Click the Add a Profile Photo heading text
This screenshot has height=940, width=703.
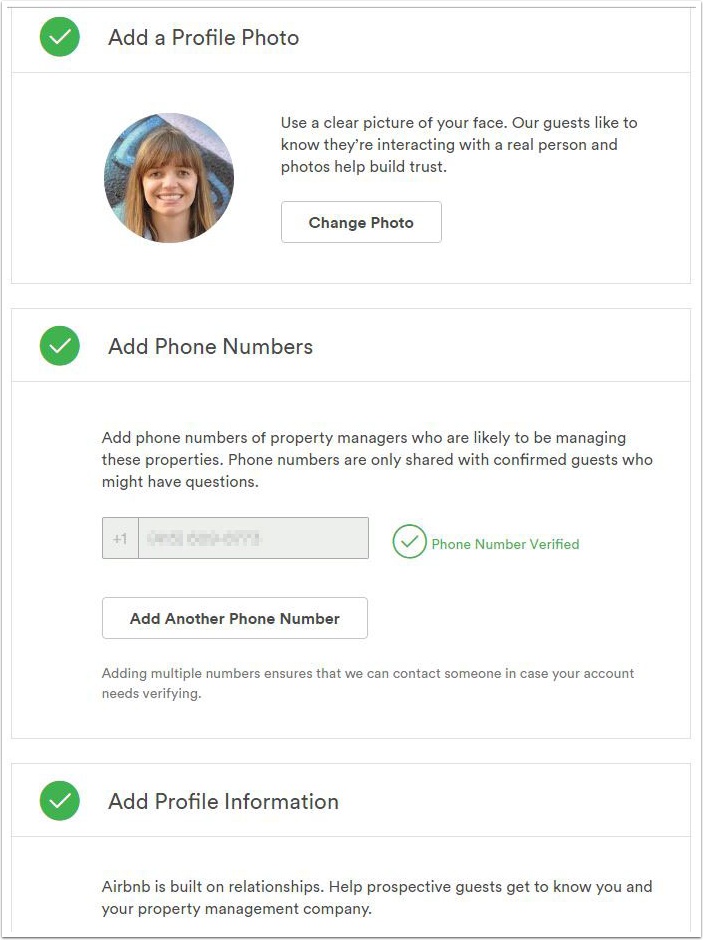point(204,38)
